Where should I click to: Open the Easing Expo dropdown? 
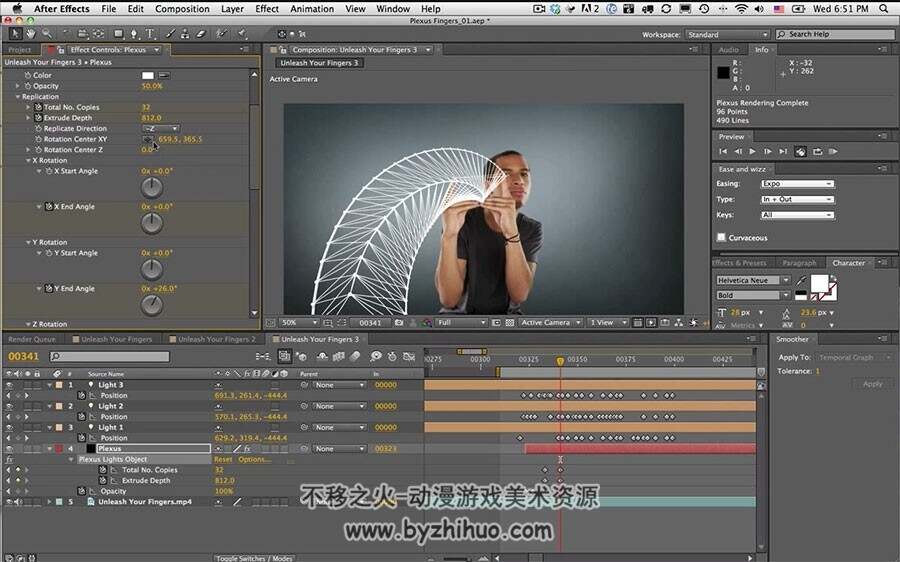point(797,184)
